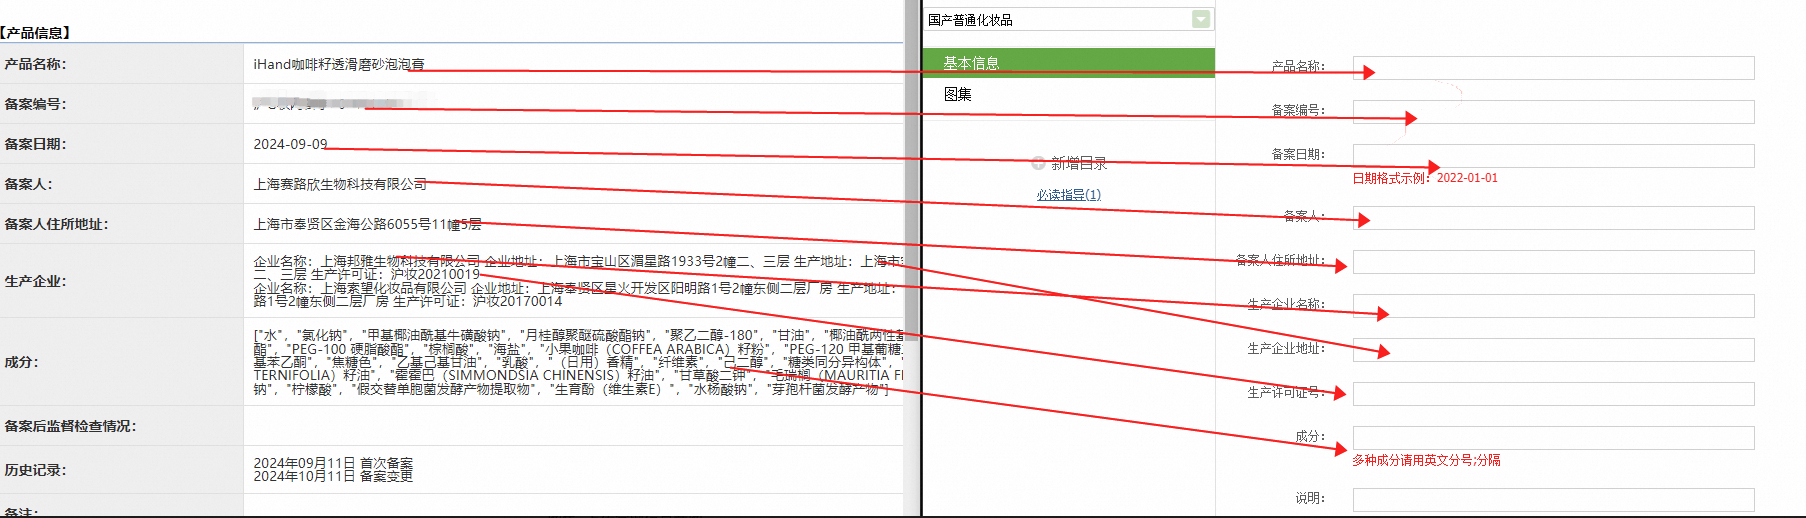Click the 生产许可证号 input field
1806x518 pixels.
click(x=1553, y=393)
